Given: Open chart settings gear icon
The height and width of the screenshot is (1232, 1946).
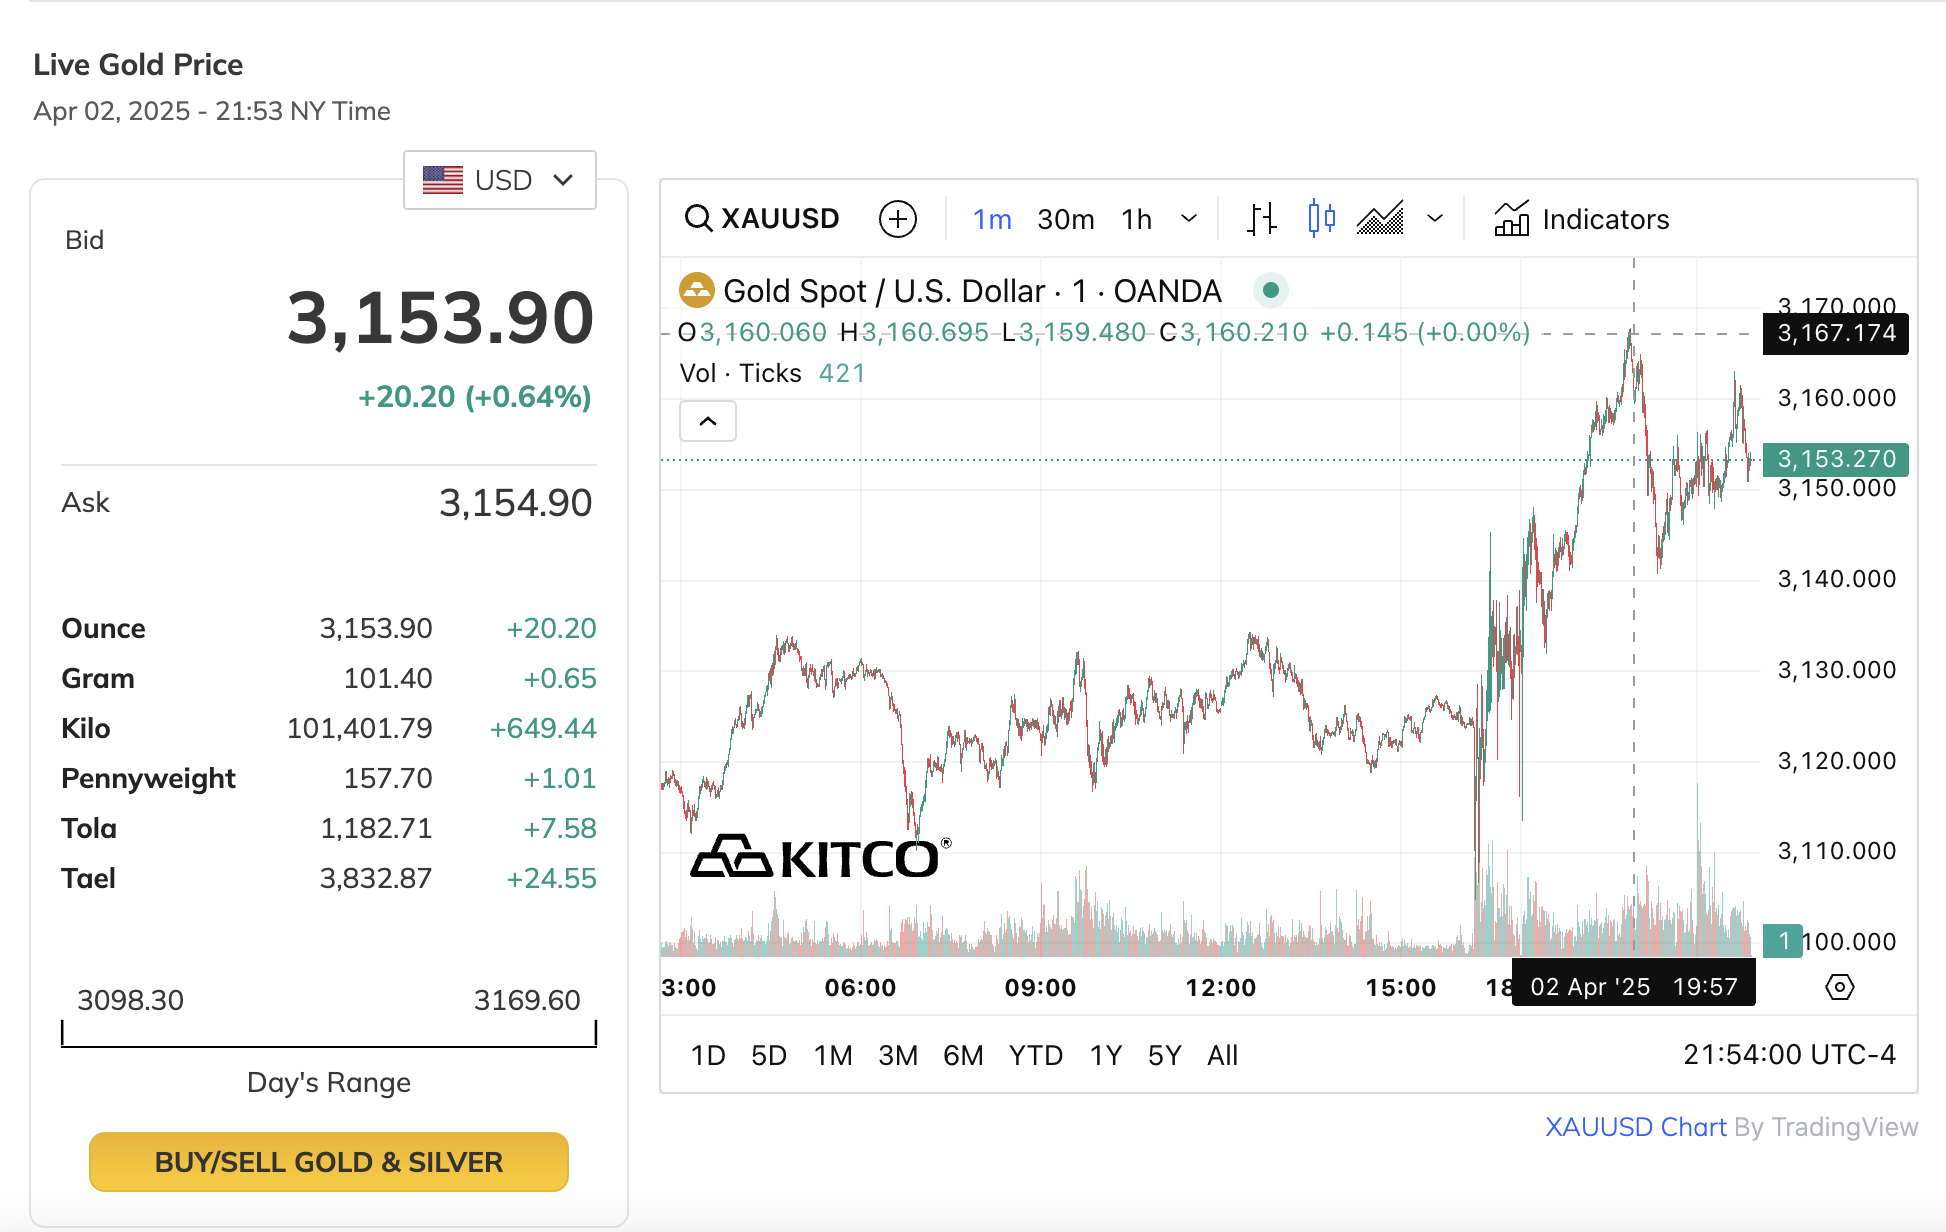Looking at the screenshot, I should coord(1839,987).
